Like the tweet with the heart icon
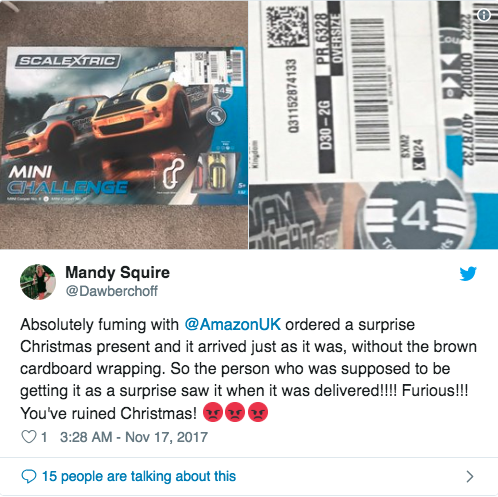The height and width of the screenshot is (497, 498). pyautogui.click(x=29, y=437)
